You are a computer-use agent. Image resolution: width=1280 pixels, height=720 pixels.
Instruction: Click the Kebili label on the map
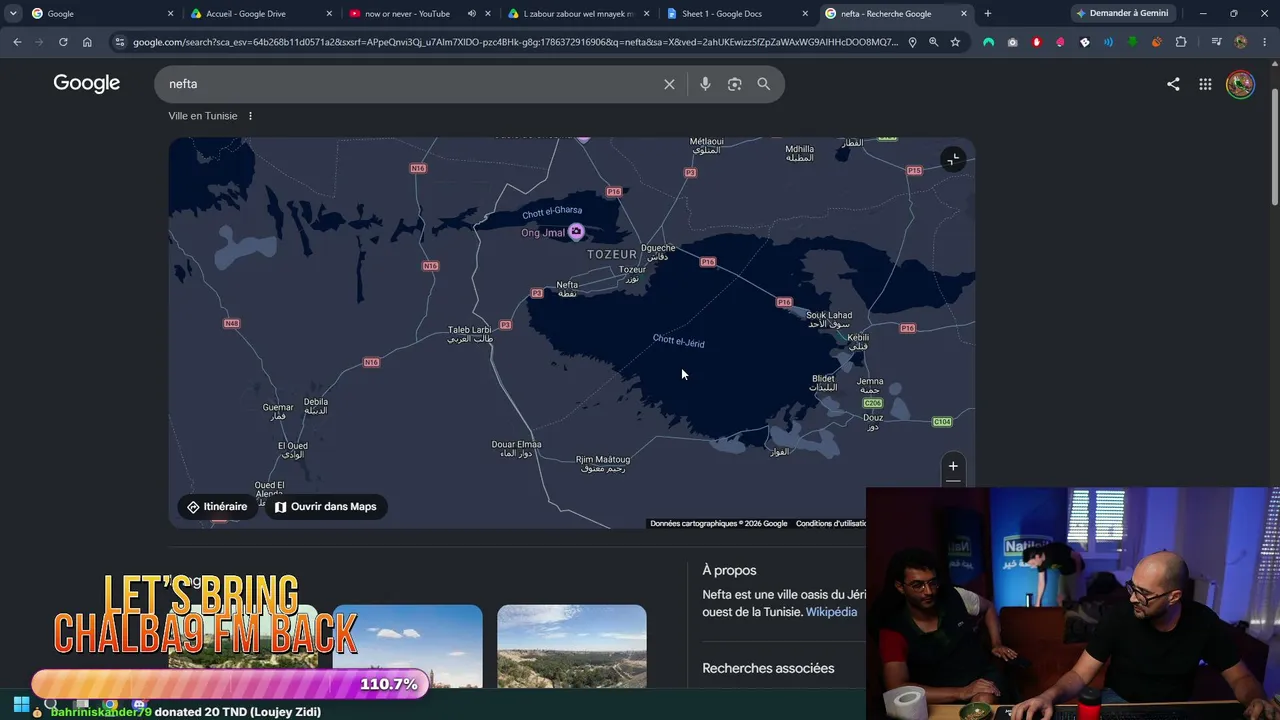(858, 342)
